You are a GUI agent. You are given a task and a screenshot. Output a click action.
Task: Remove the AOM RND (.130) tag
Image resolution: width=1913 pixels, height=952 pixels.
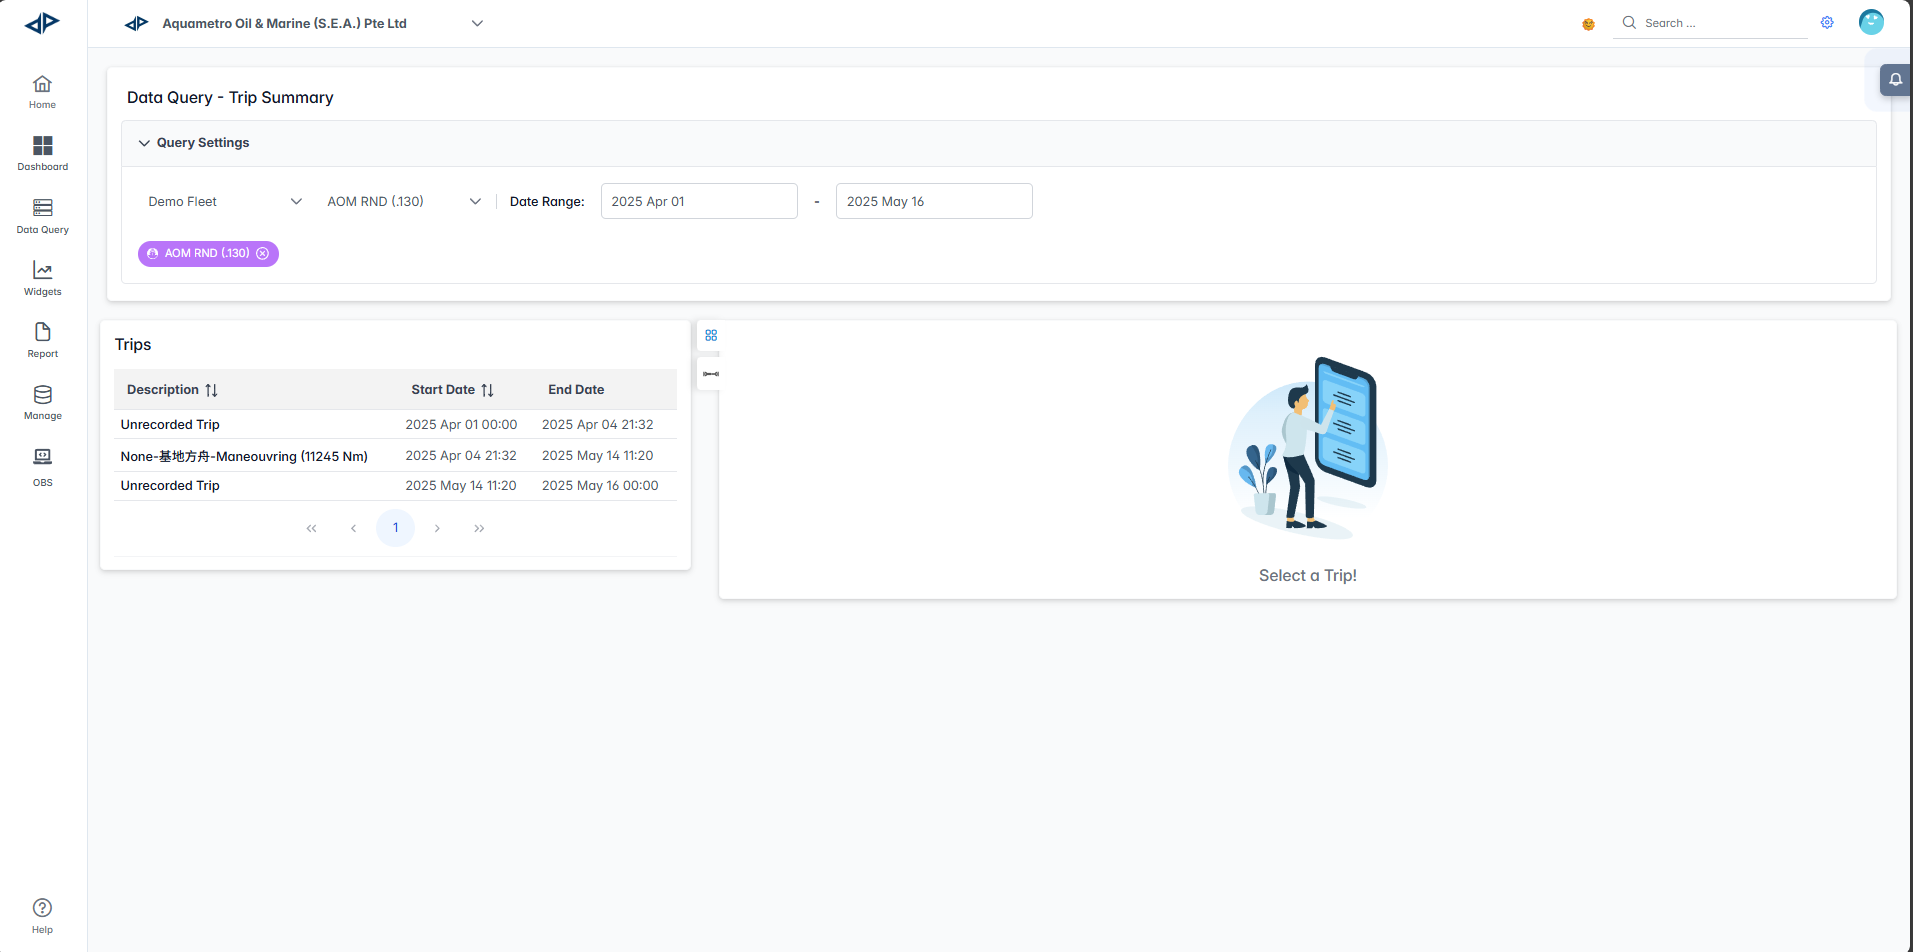pyautogui.click(x=263, y=254)
